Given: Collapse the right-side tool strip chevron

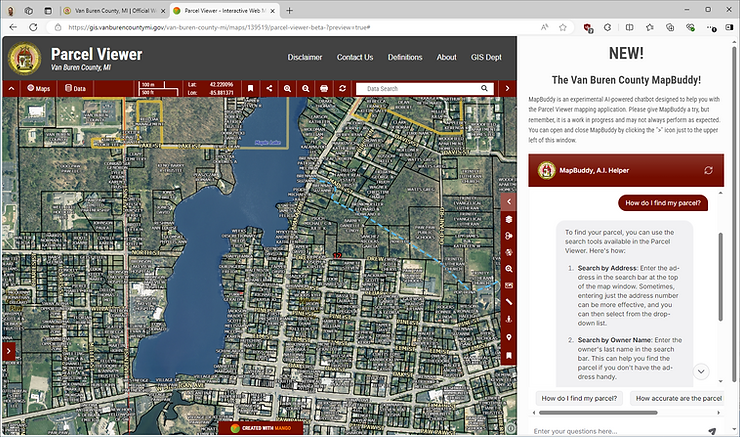Looking at the screenshot, I should (x=509, y=202).
